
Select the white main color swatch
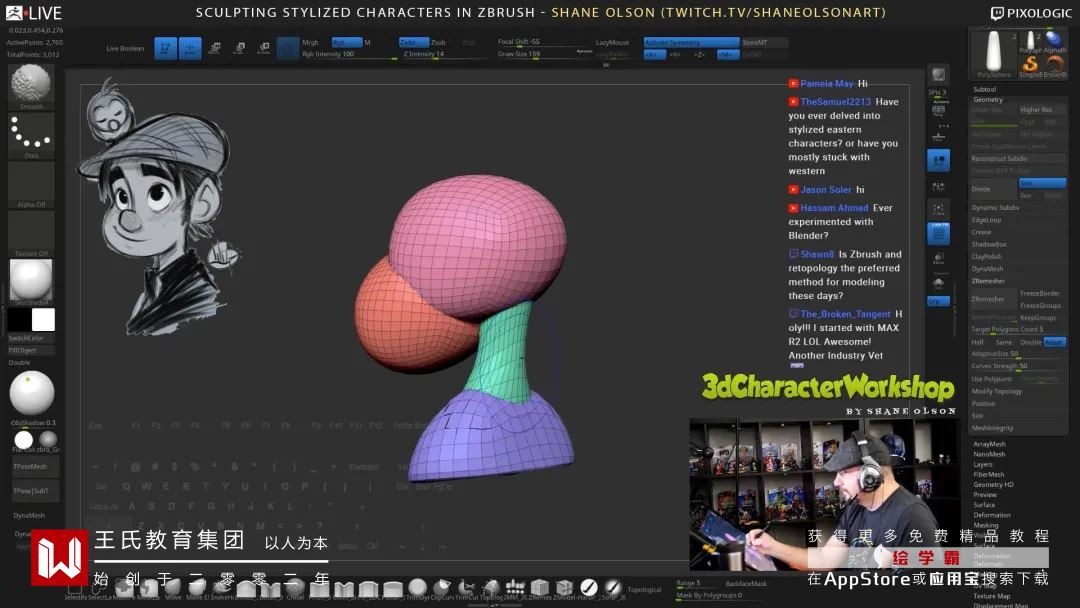point(43,319)
